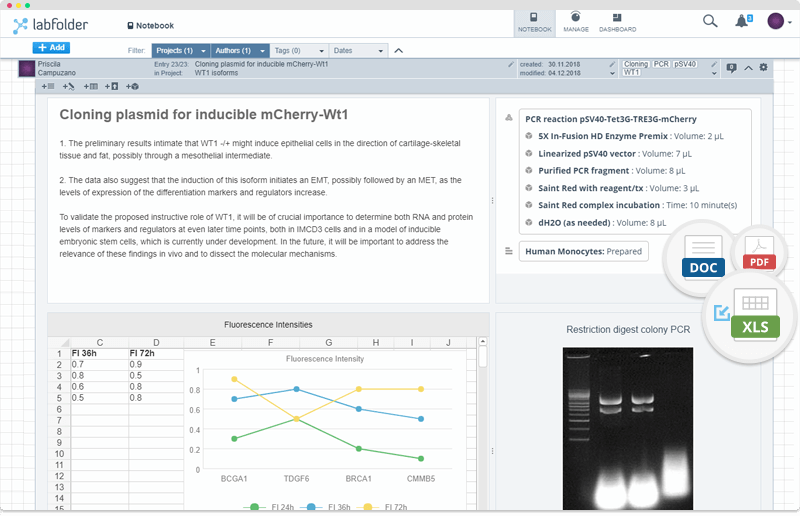Open the search magnifier
Screen dimensions: 800x516
coord(710,21)
